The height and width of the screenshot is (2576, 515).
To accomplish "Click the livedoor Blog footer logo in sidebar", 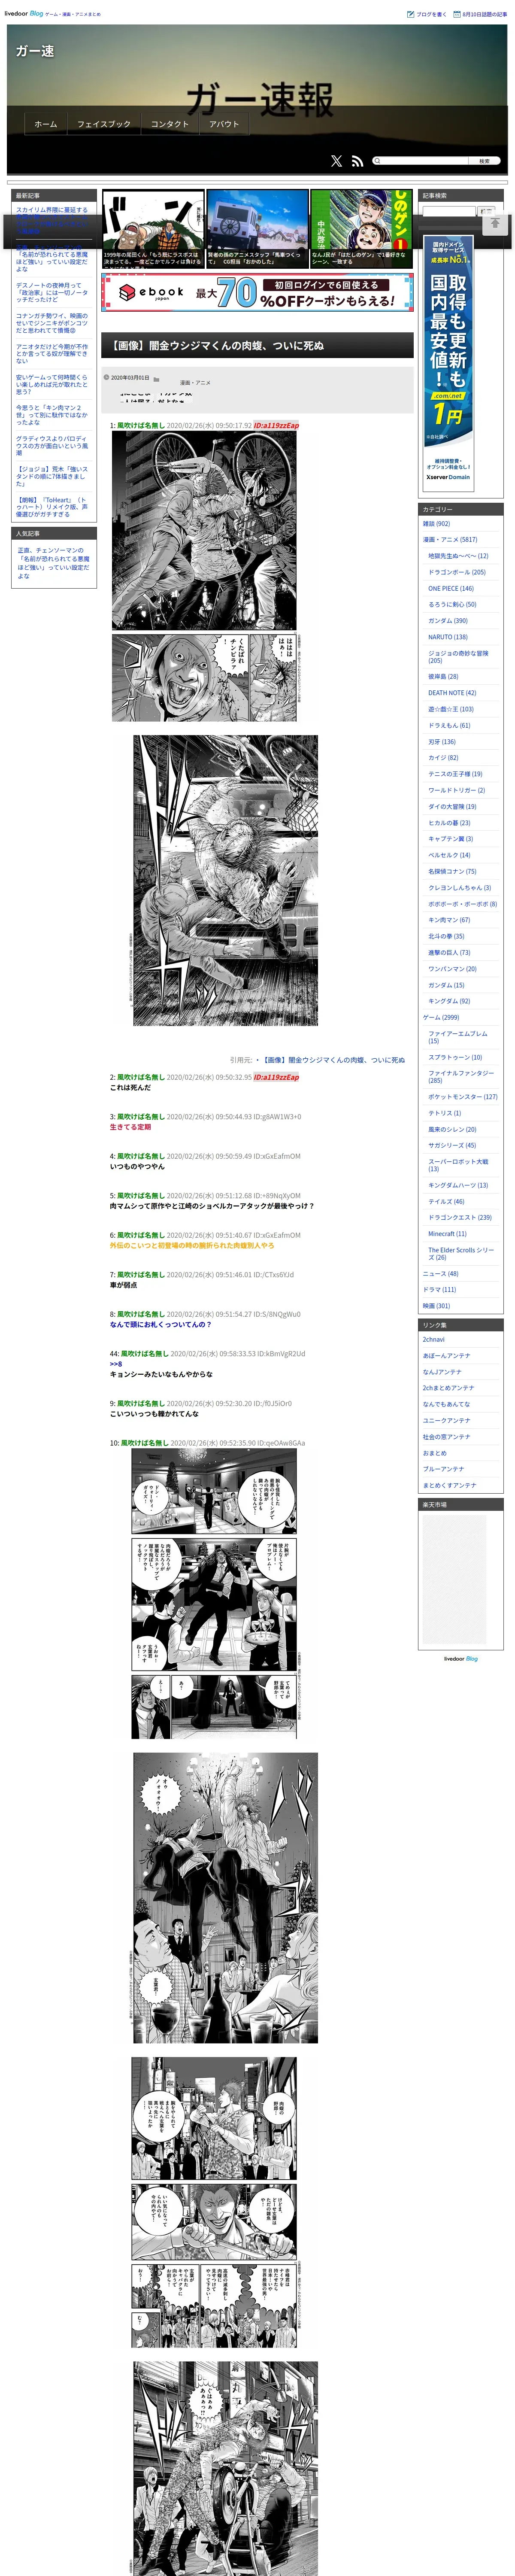I will point(461,1659).
